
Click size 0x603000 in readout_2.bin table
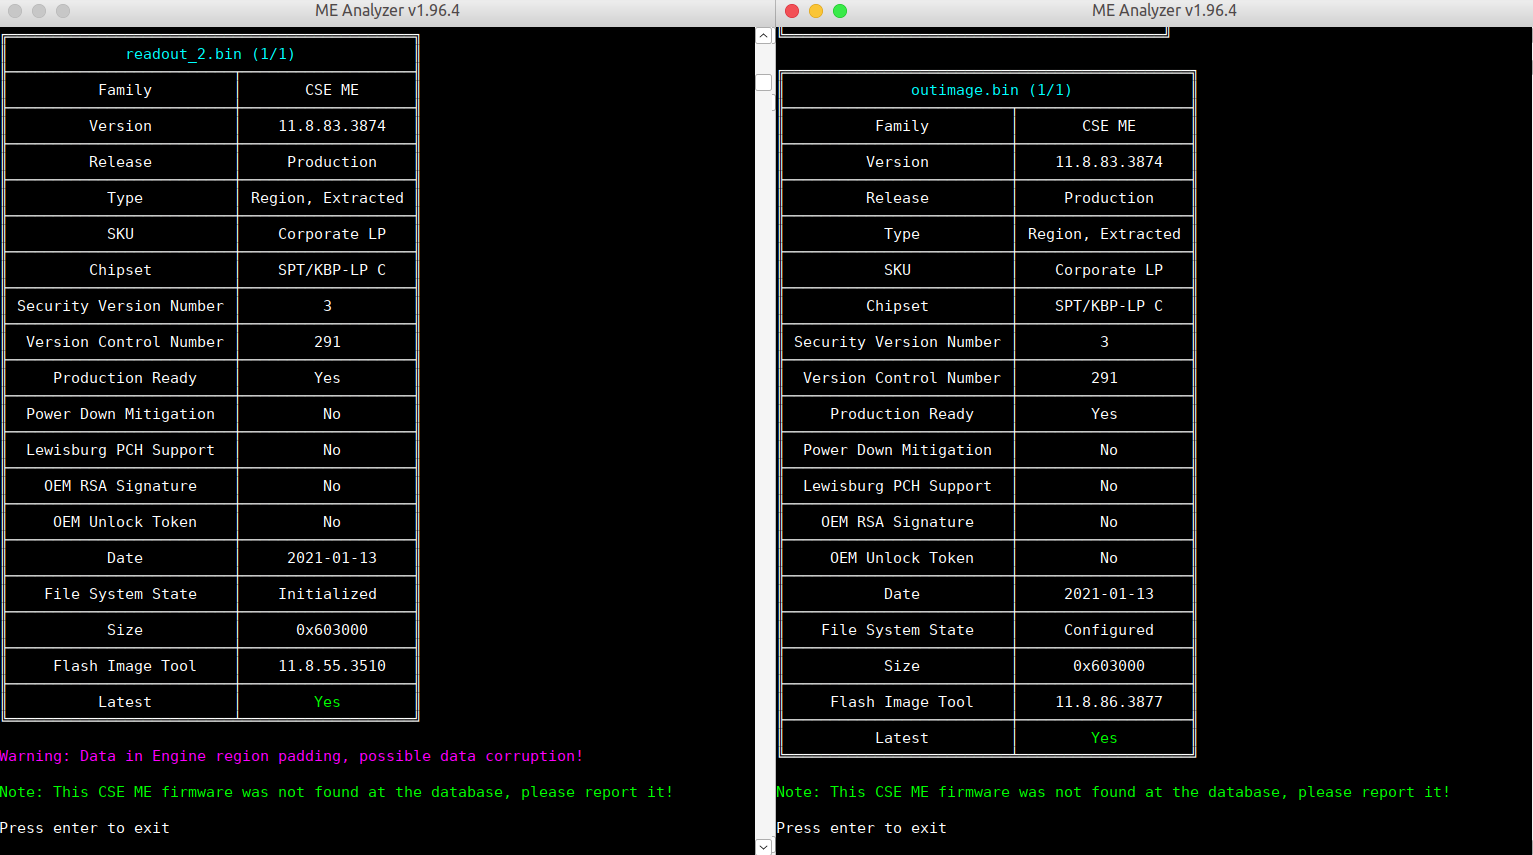pos(332,630)
